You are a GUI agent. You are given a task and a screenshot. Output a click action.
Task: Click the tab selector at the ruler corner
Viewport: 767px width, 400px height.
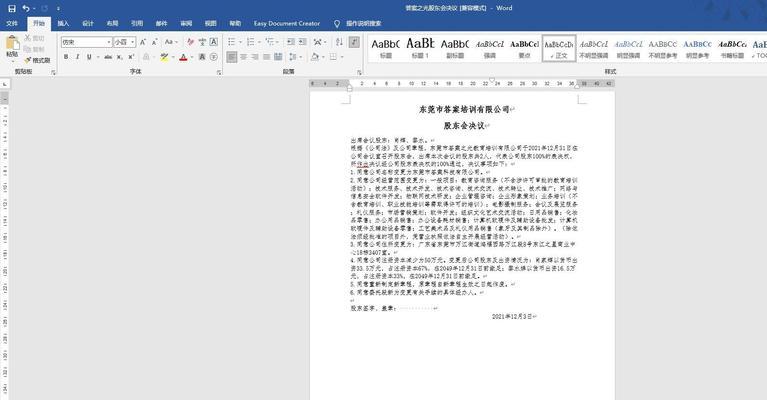(5, 84)
